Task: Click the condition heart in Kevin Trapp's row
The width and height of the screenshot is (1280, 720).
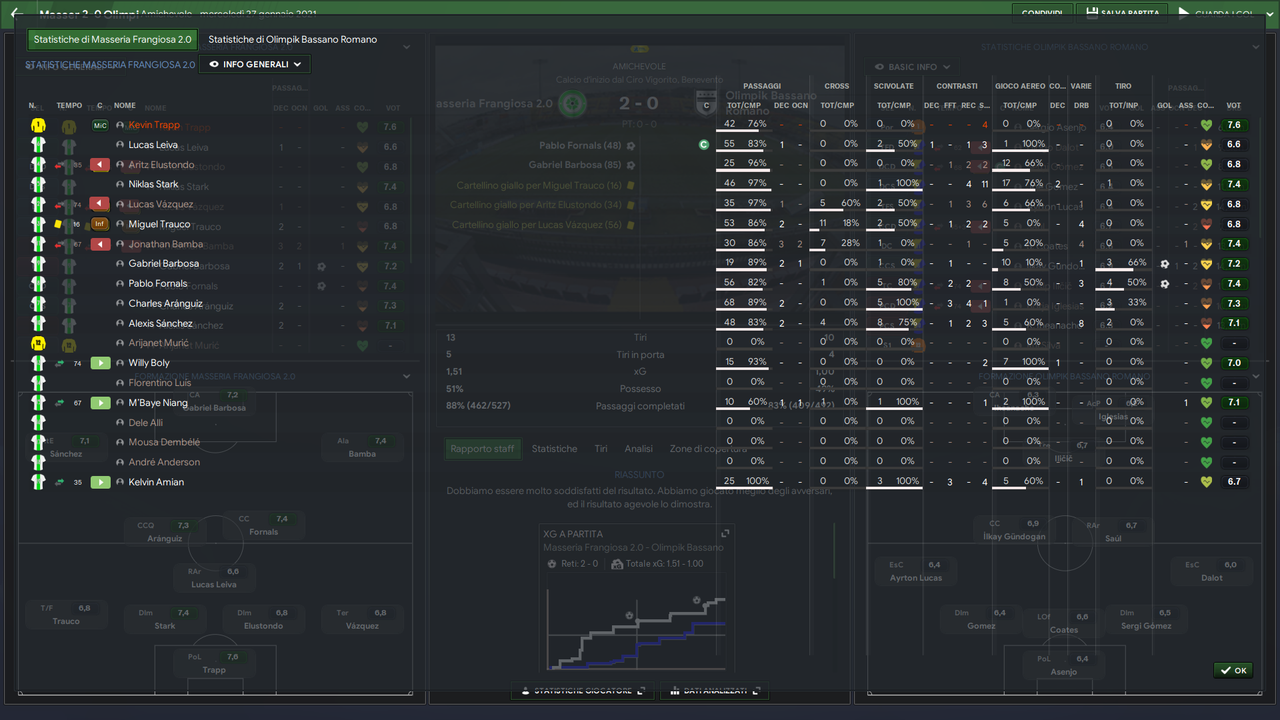Action: tap(1206, 125)
